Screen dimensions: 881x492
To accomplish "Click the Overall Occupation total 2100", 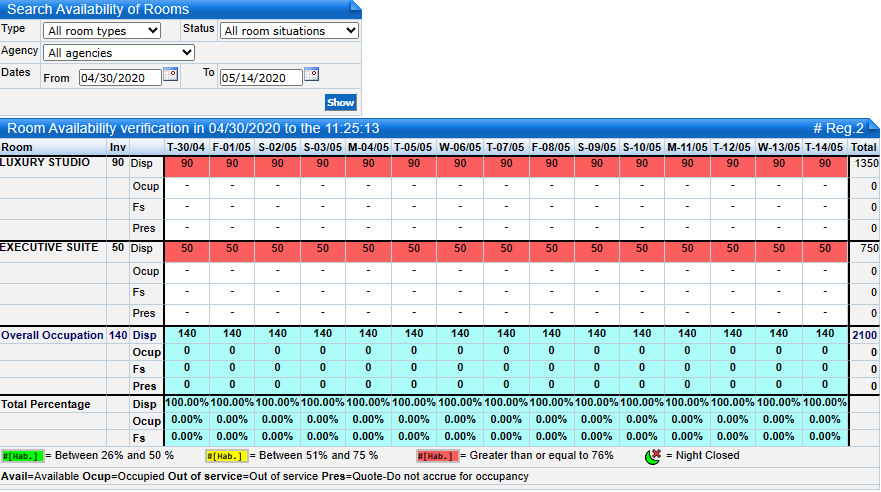I will tap(865, 335).
